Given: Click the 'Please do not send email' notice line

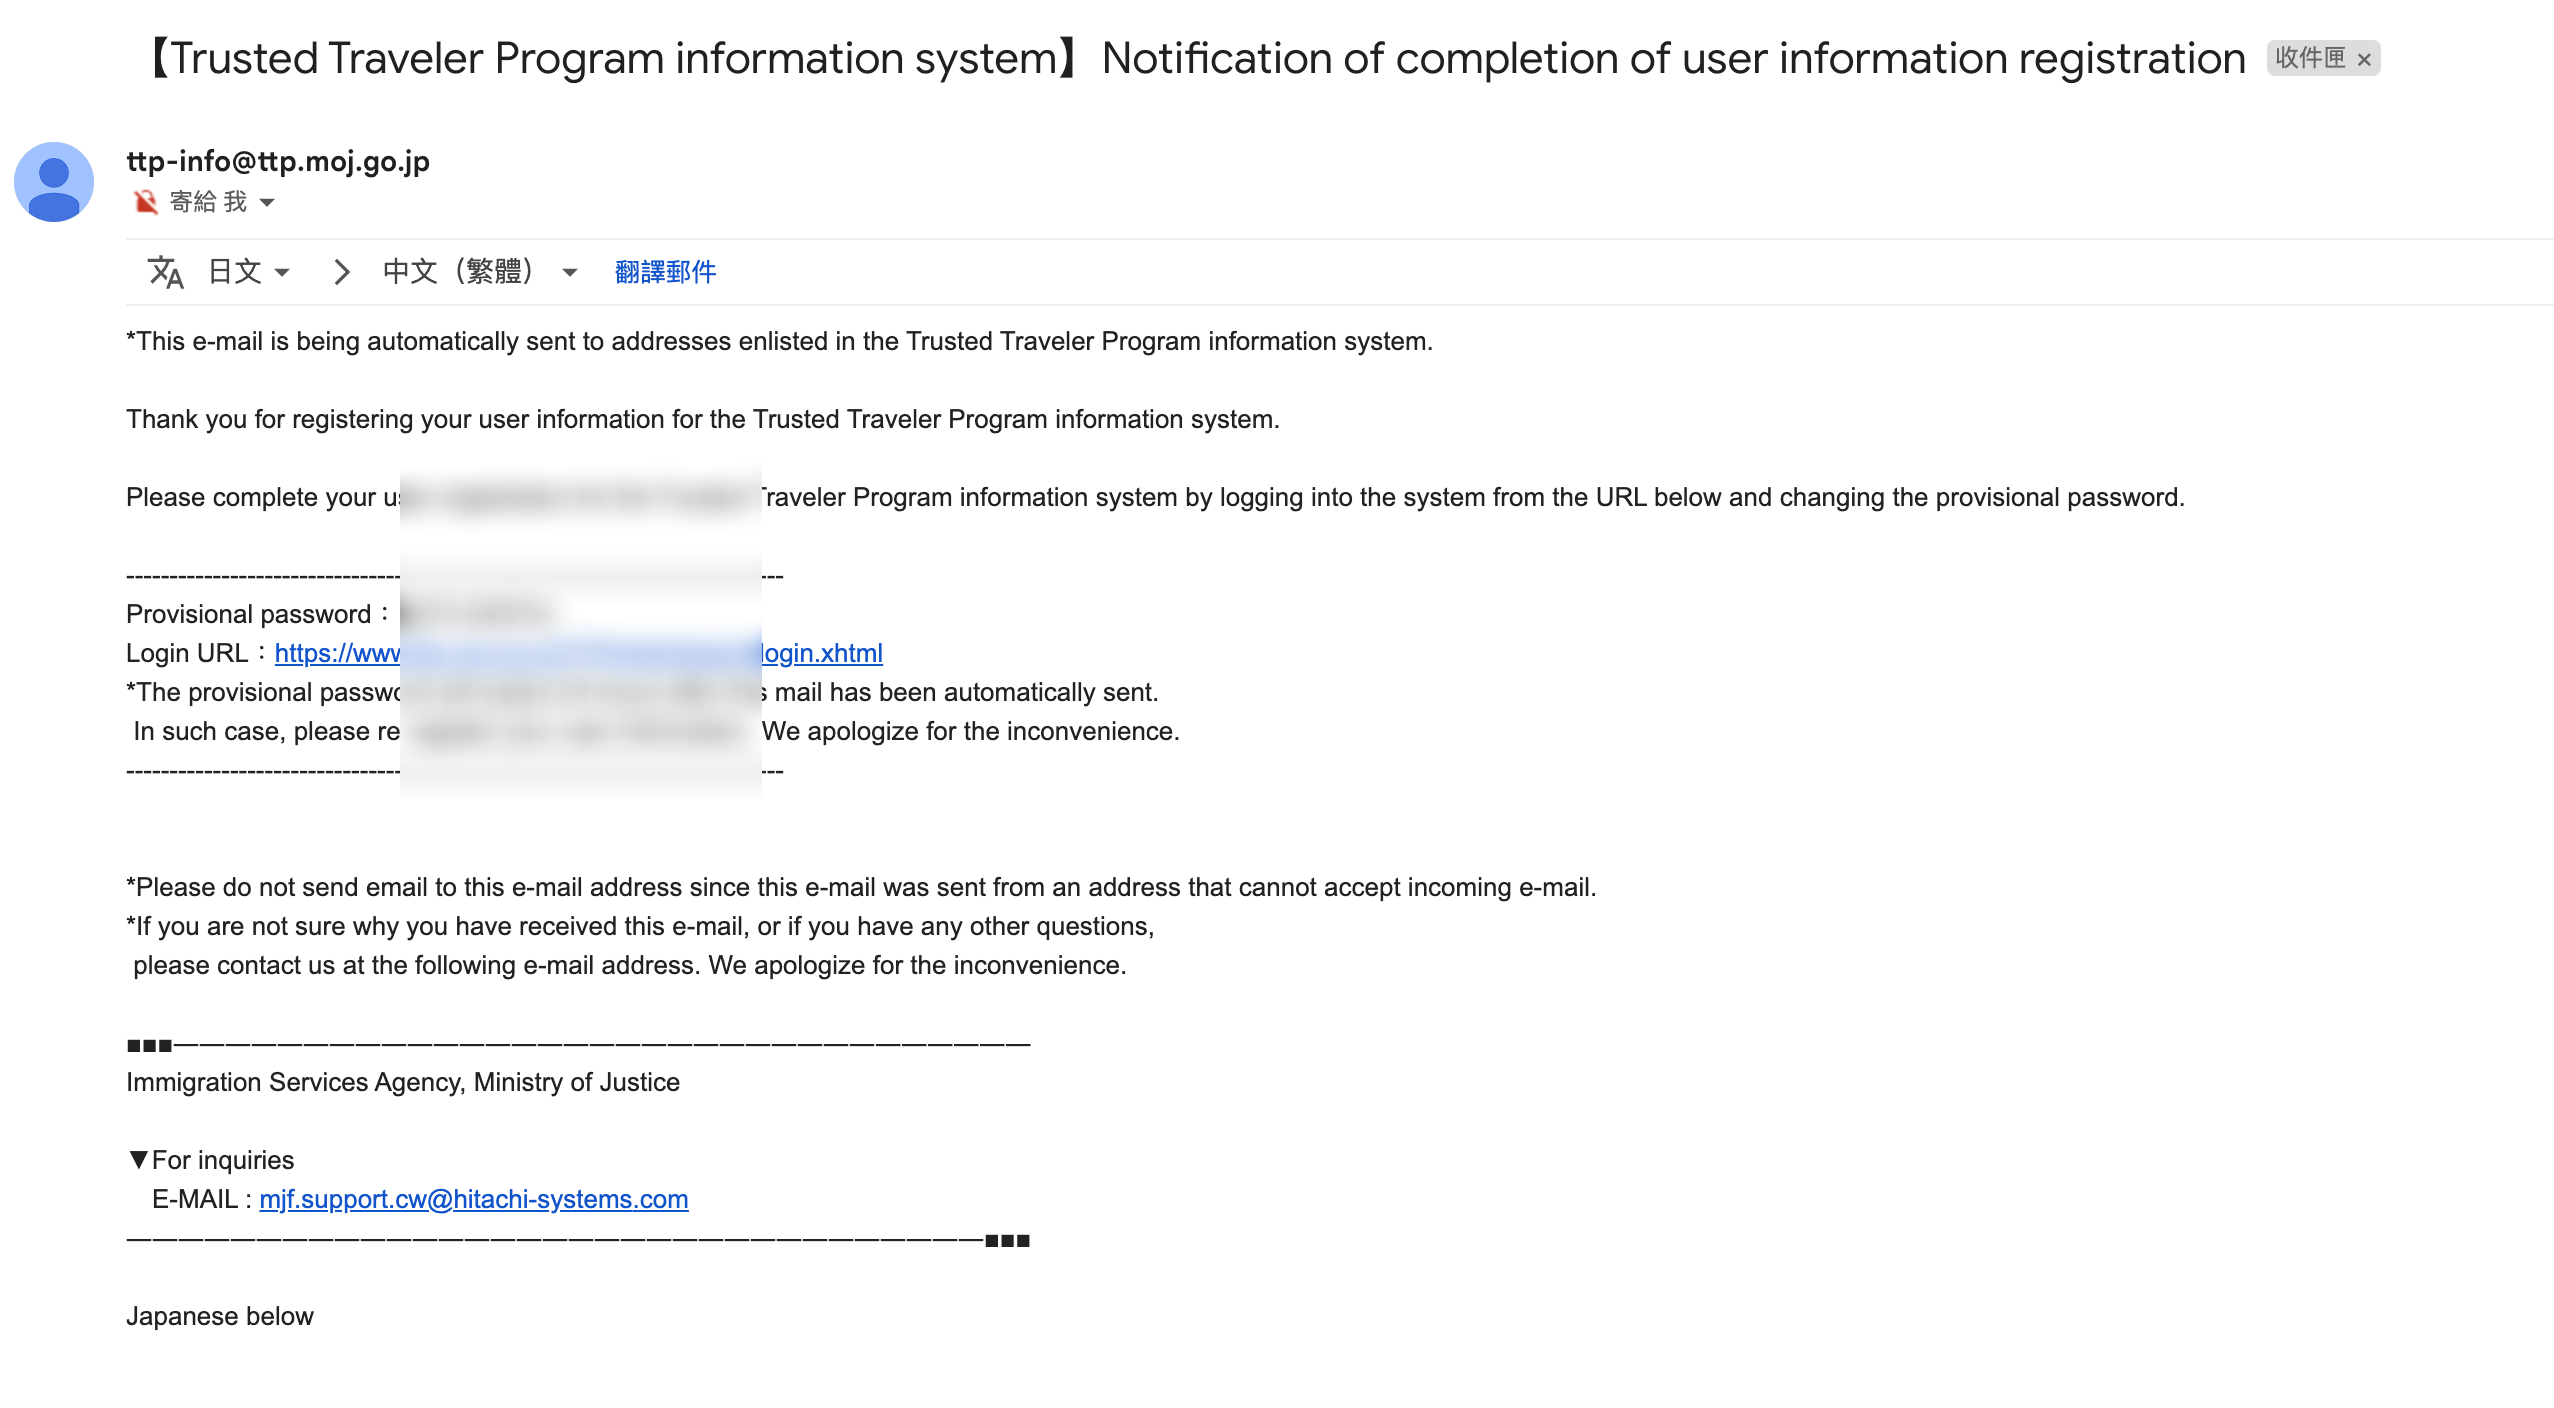Looking at the screenshot, I should click(x=861, y=887).
